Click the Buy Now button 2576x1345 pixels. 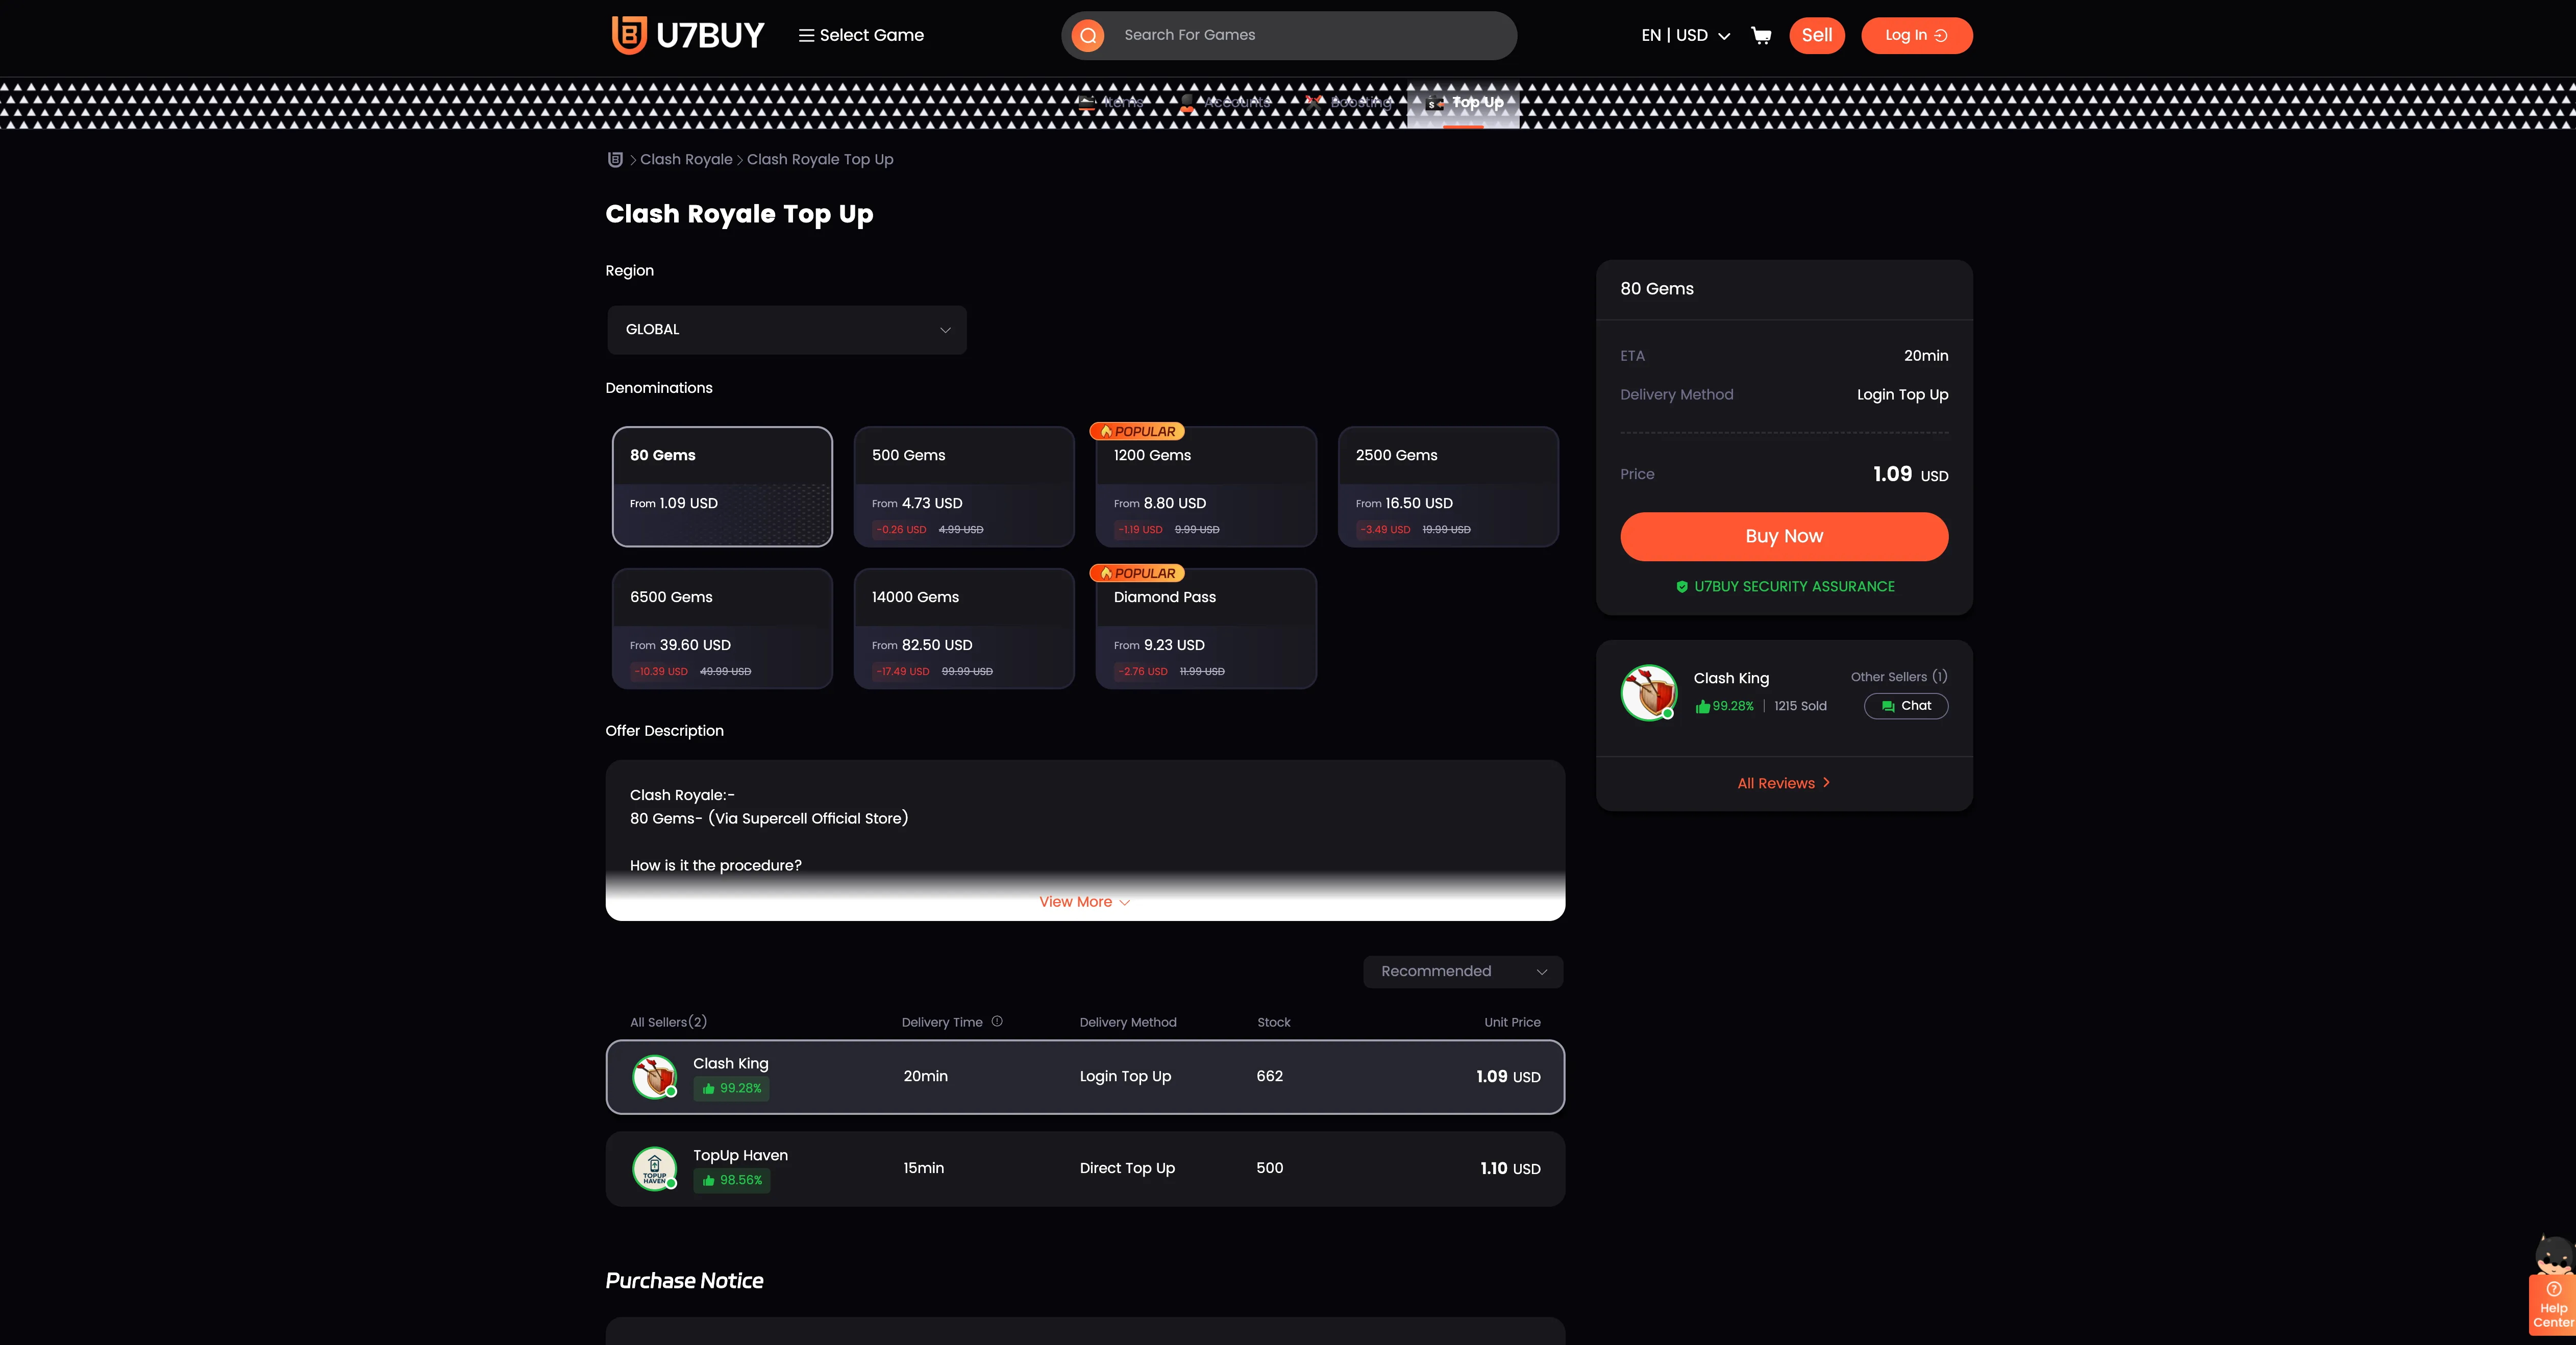(1783, 536)
